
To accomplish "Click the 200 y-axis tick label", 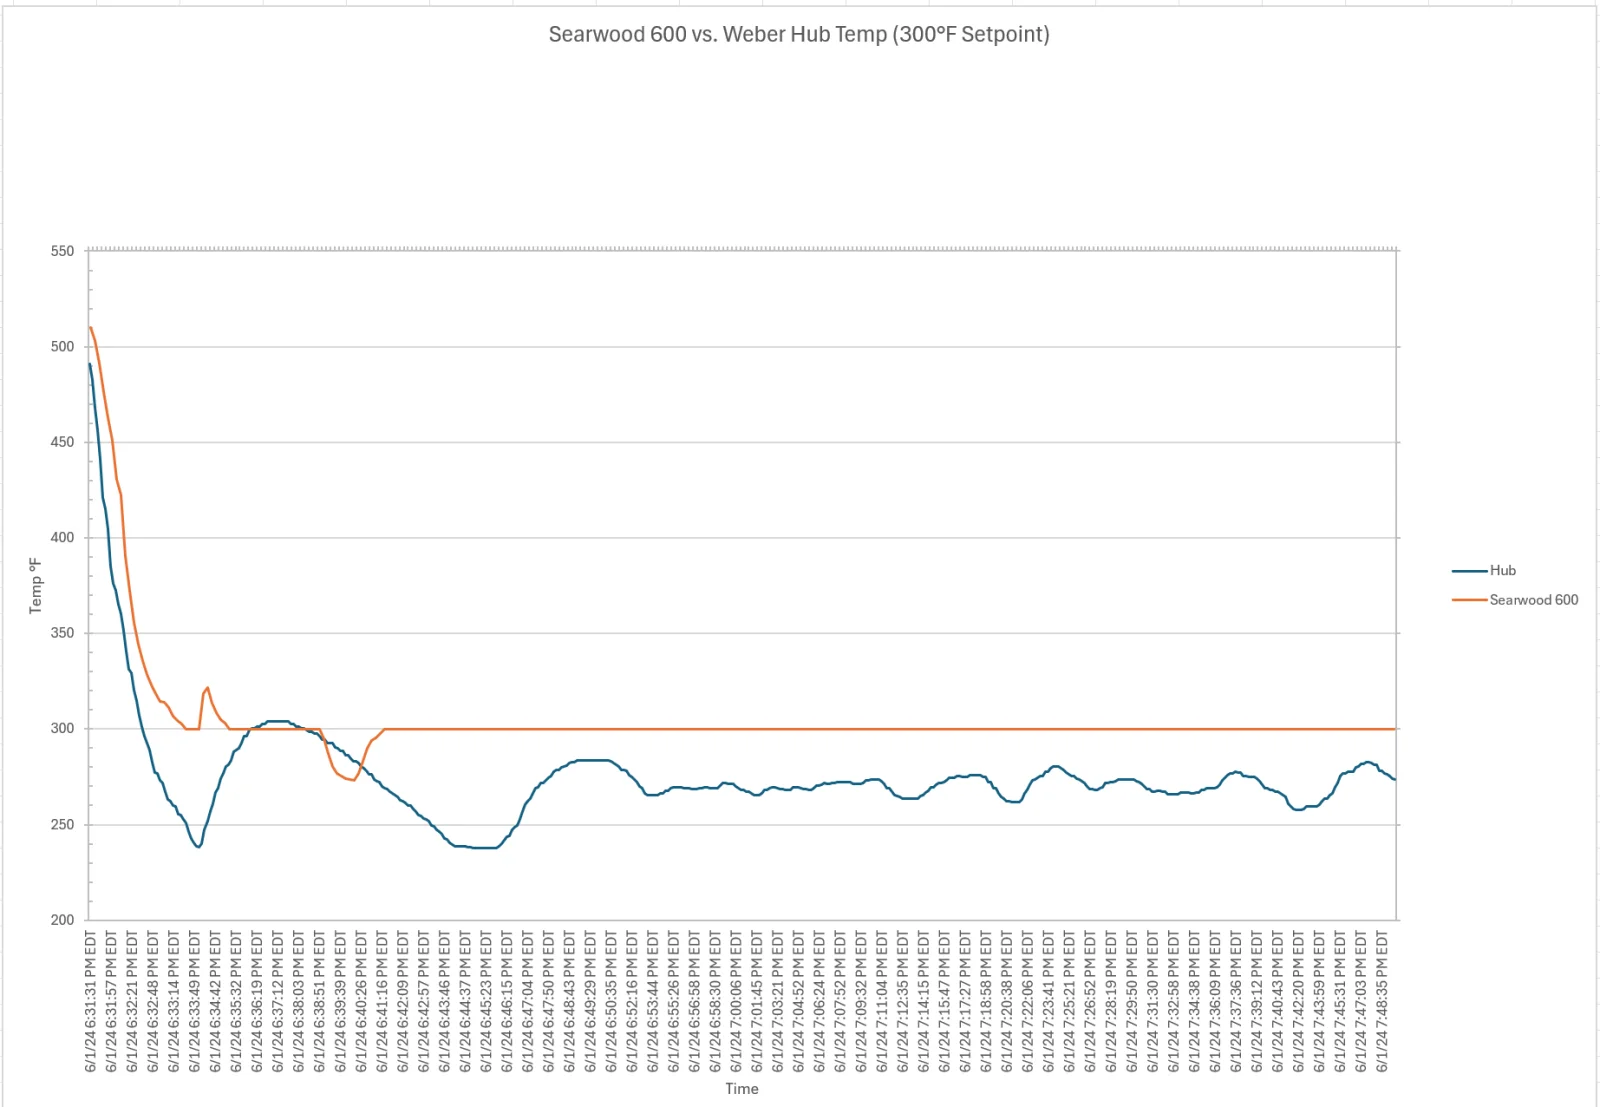I will 62,919.
